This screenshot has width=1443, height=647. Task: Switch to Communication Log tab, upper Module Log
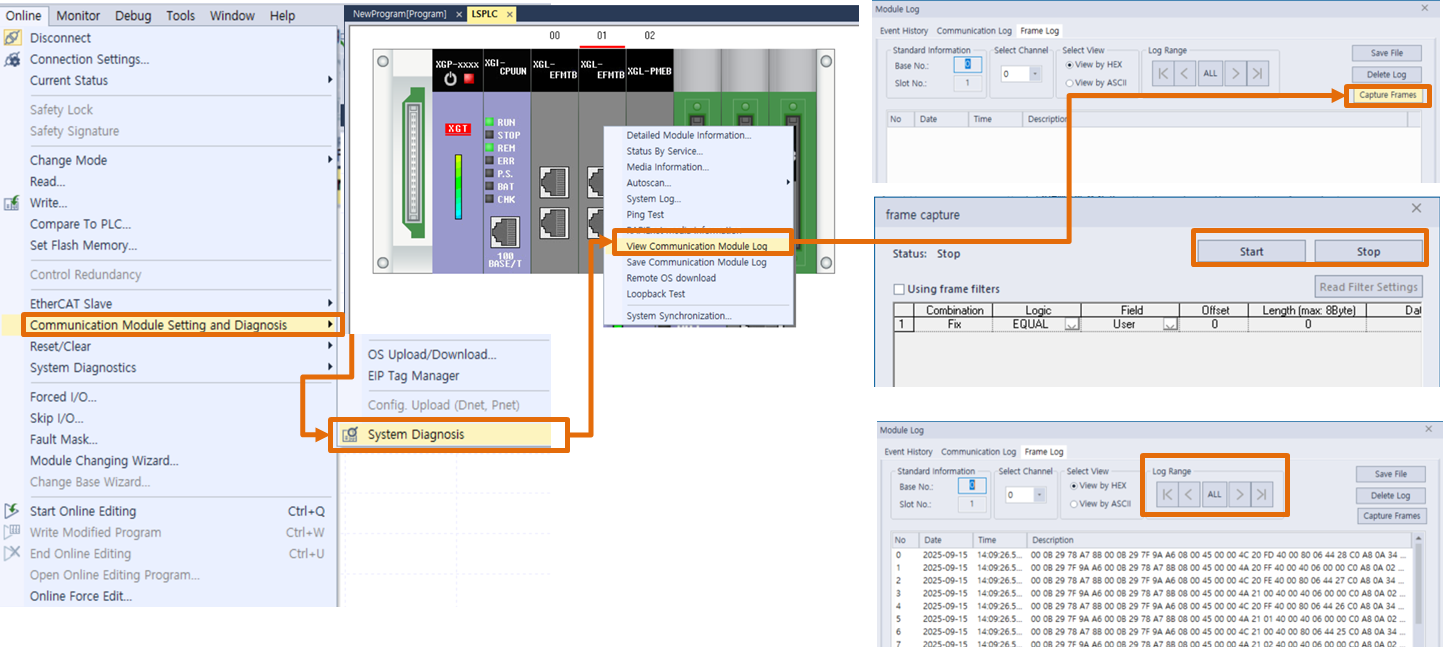(x=974, y=31)
